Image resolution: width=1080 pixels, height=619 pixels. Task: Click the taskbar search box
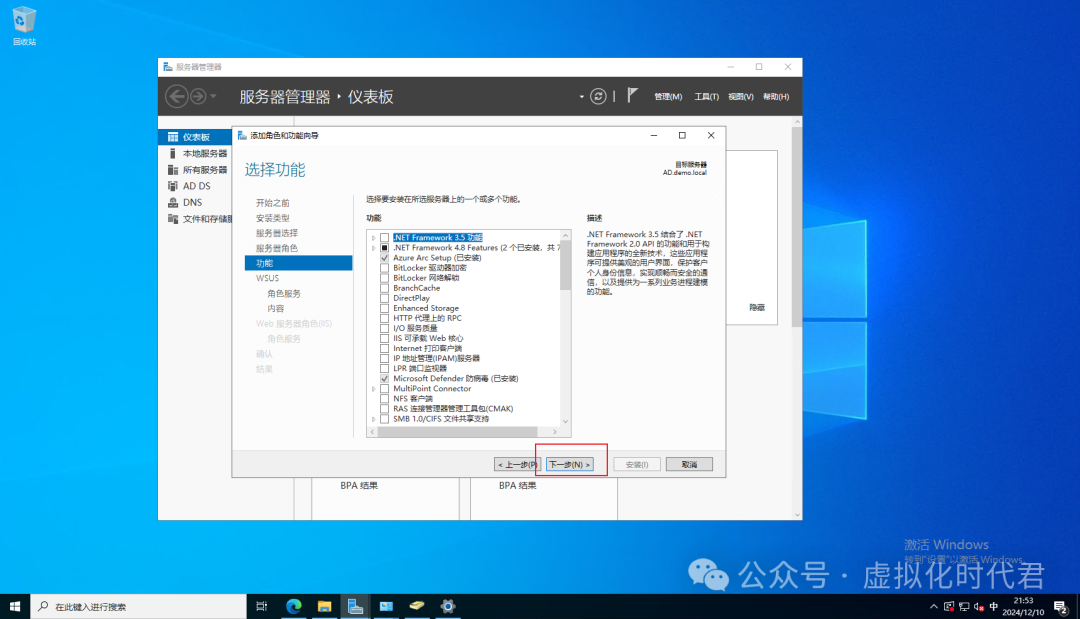(138, 607)
